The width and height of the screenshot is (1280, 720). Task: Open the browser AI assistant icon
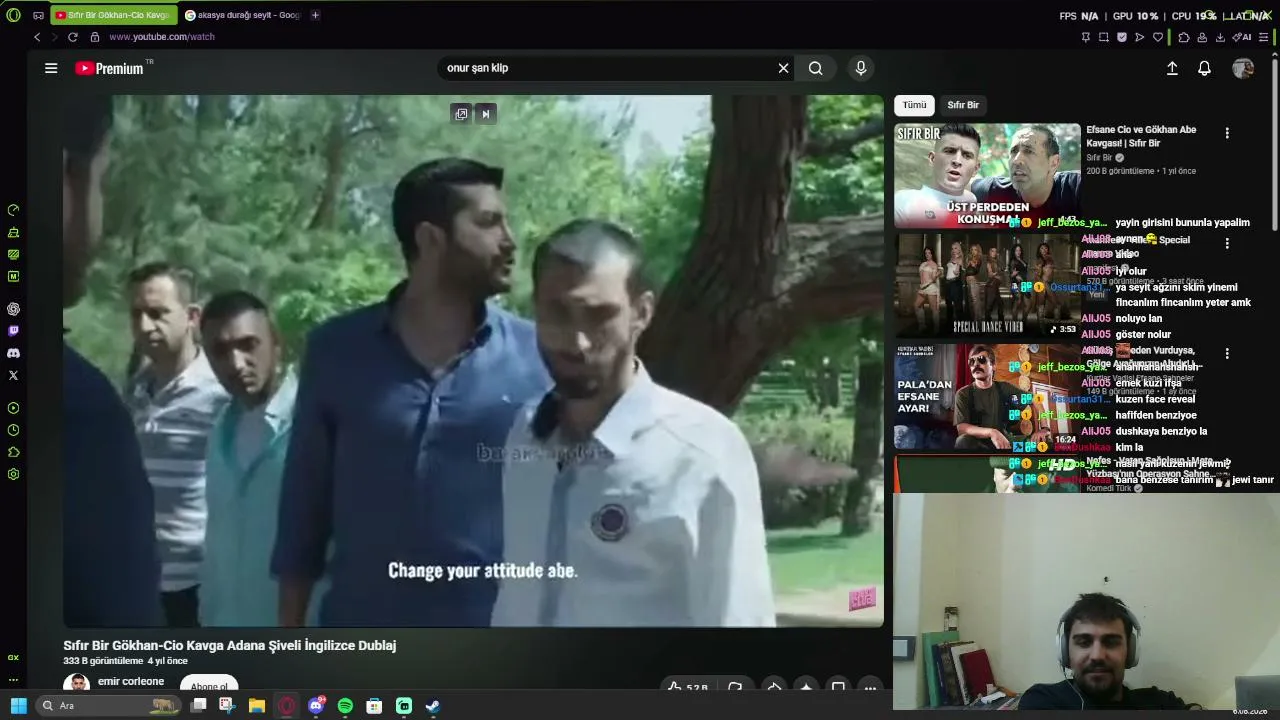pyautogui.click(x=1242, y=37)
